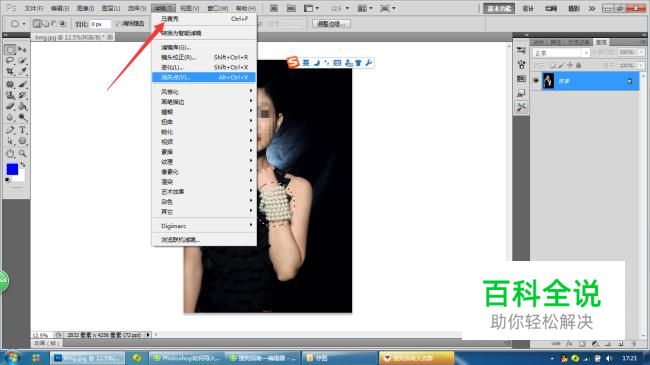The width and height of the screenshot is (650, 365).
Task: Expand the 模糊 filter submenu
Action: (204, 112)
